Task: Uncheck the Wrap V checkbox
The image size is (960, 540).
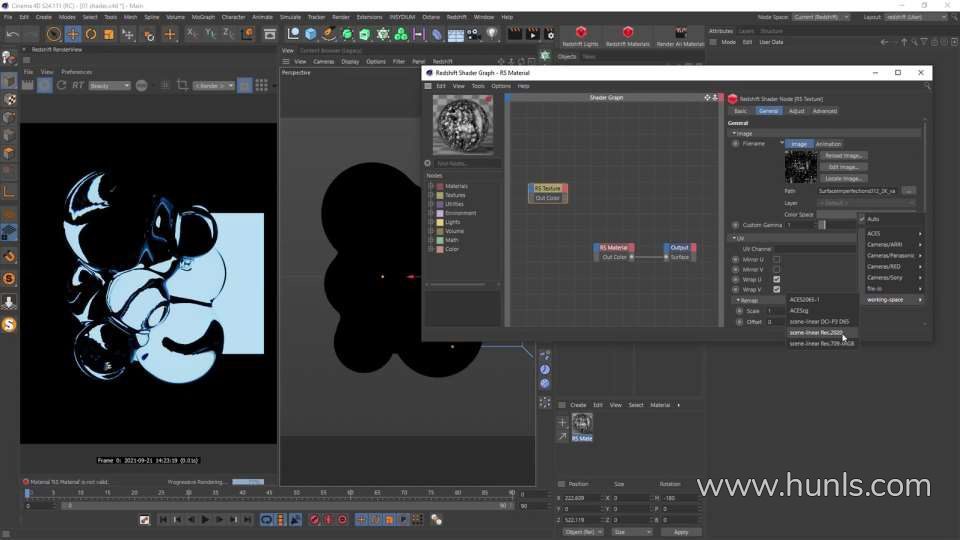Action: pos(776,289)
